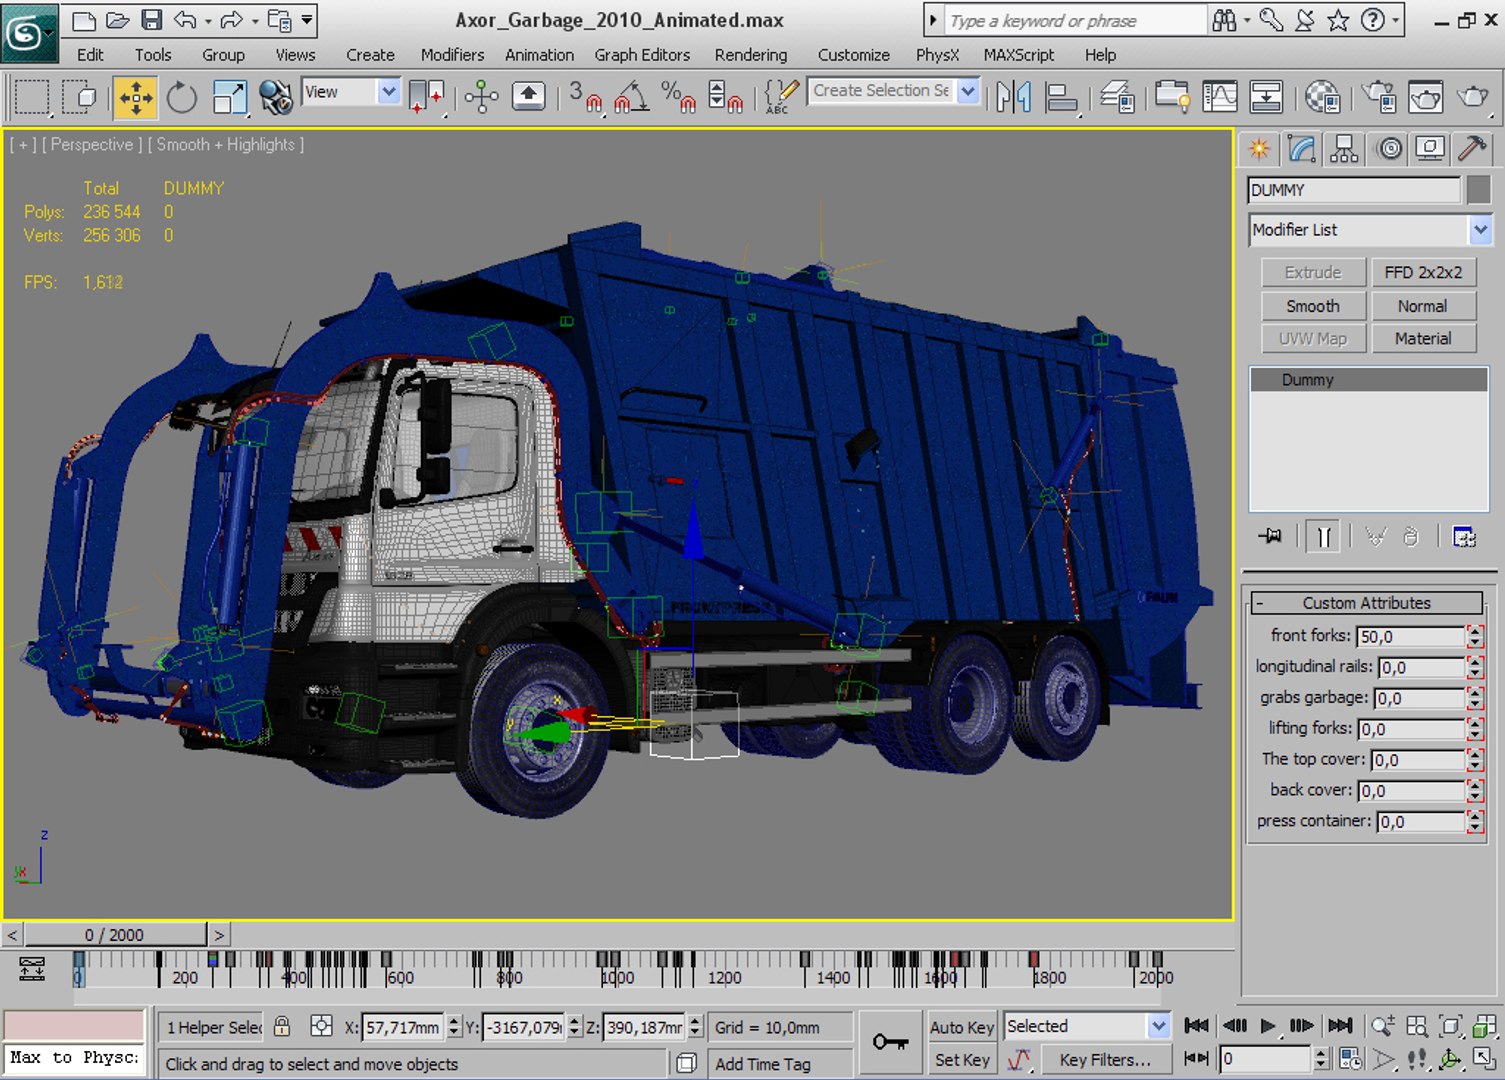The image size is (1505, 1080).
Task: Open the Create Selection Set dropdown
Action: pyautogui.click(x=968, y=91)
